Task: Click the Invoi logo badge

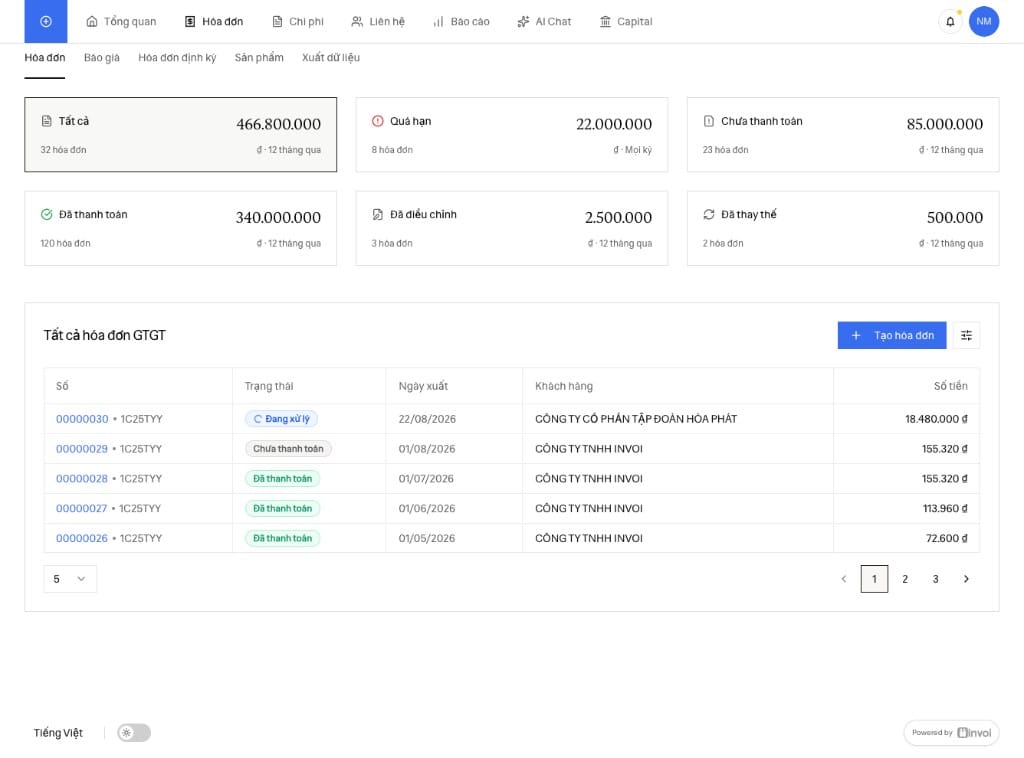Action: [x=951, y=733]
